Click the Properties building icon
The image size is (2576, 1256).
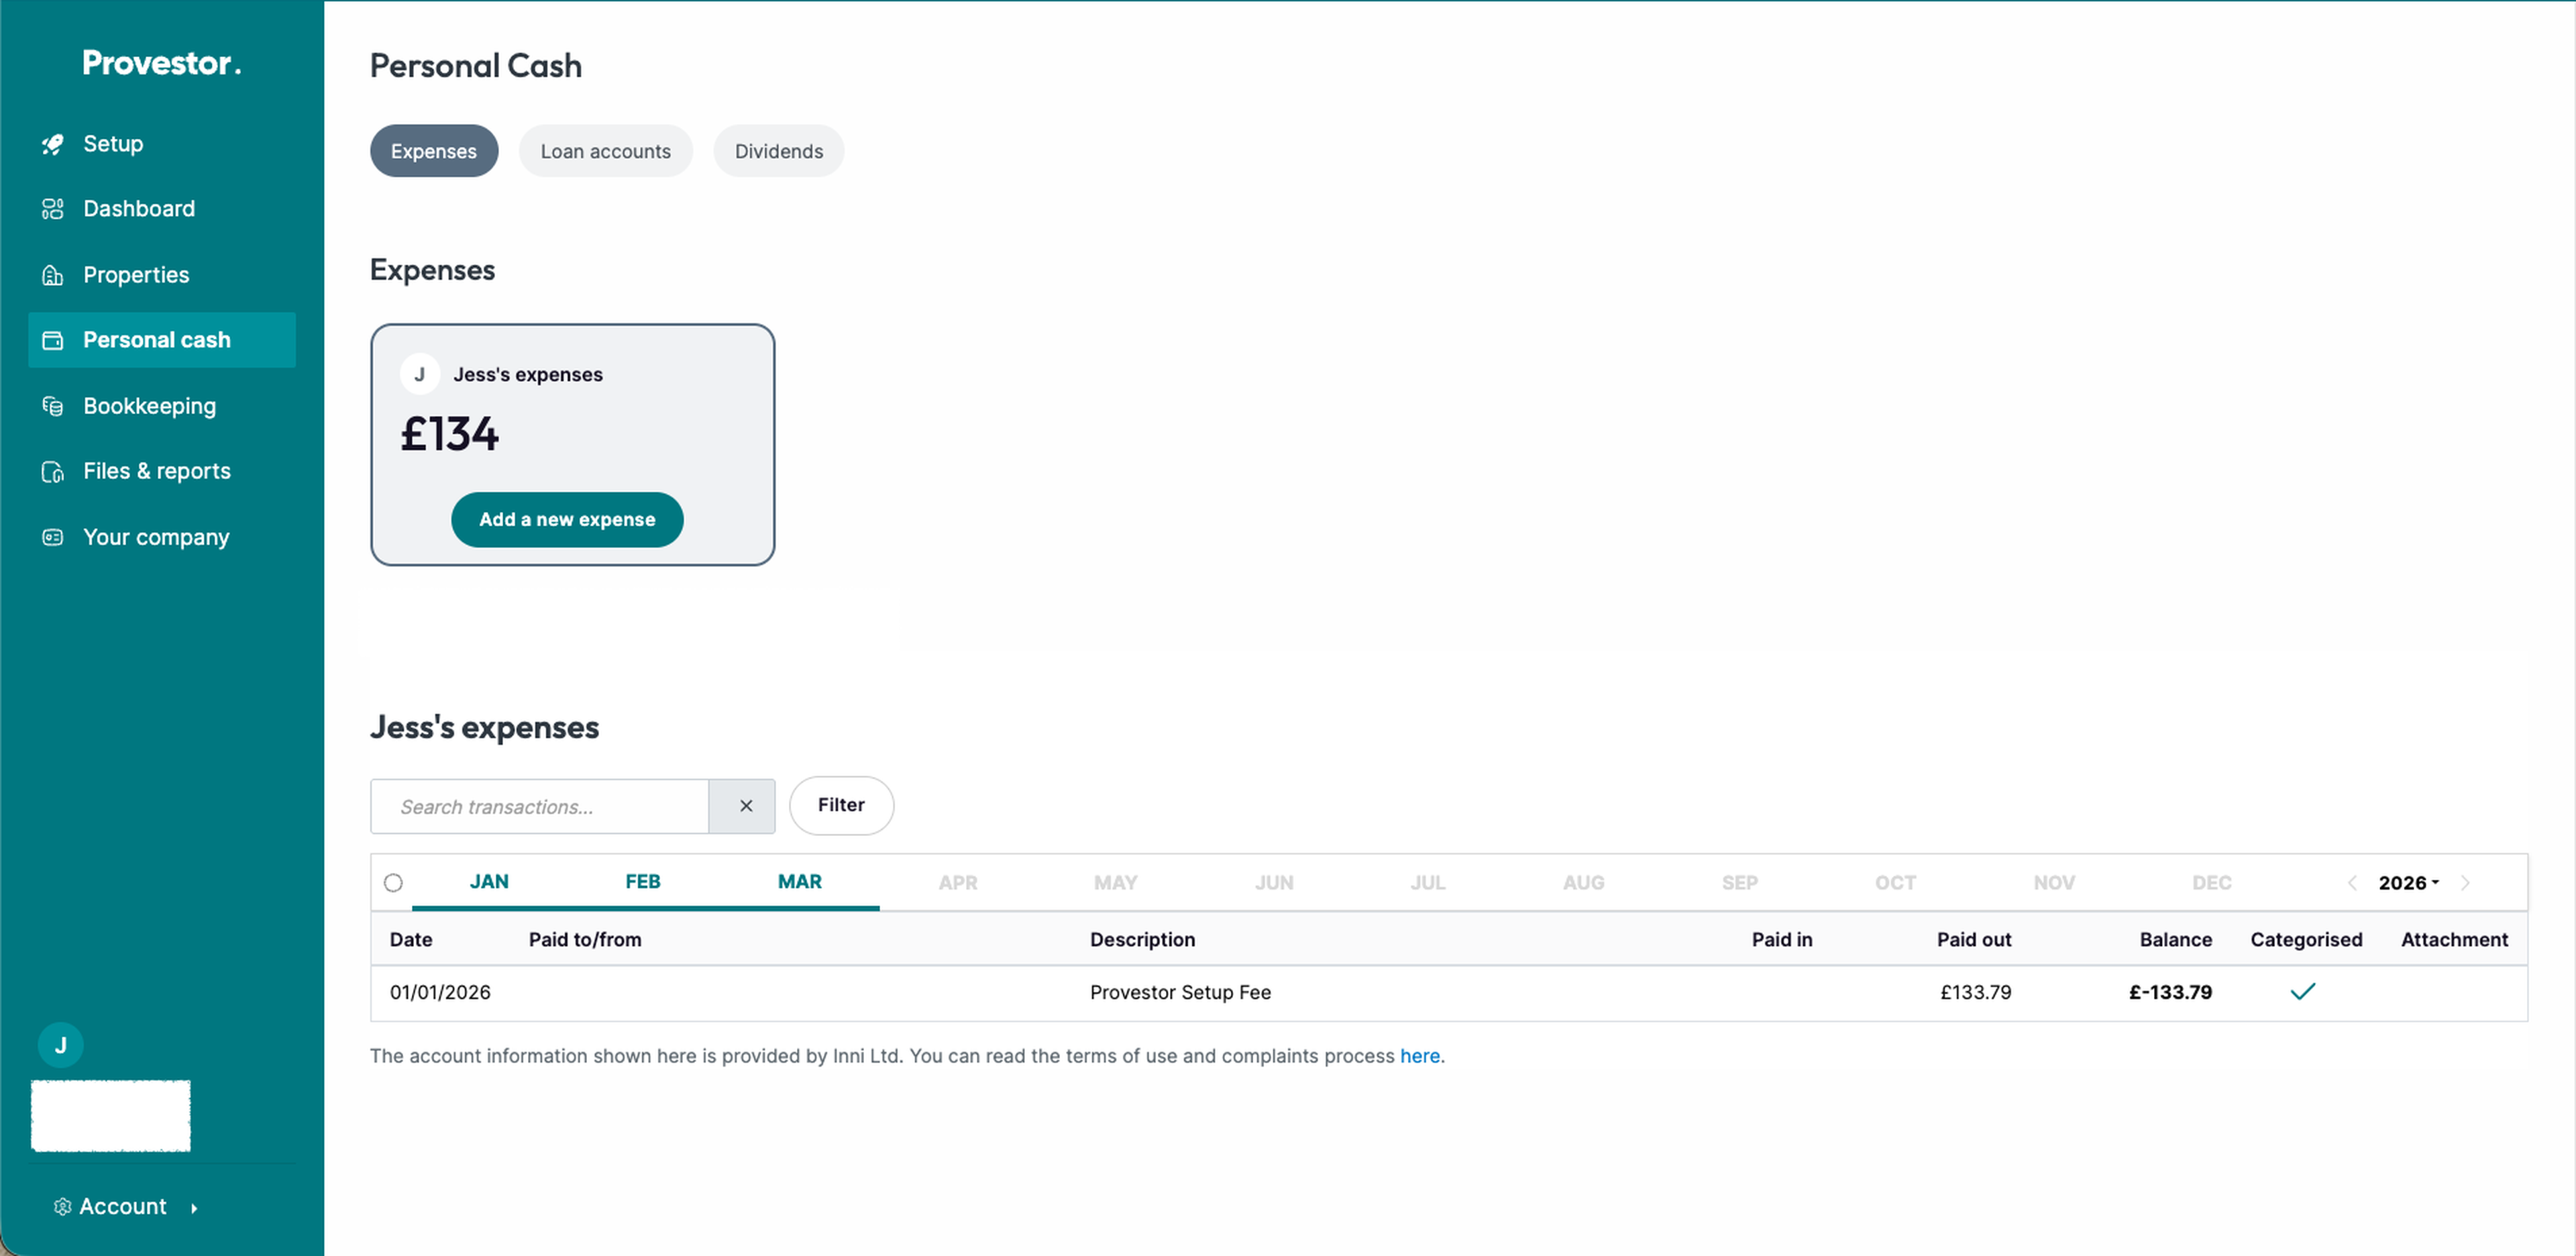52,275
